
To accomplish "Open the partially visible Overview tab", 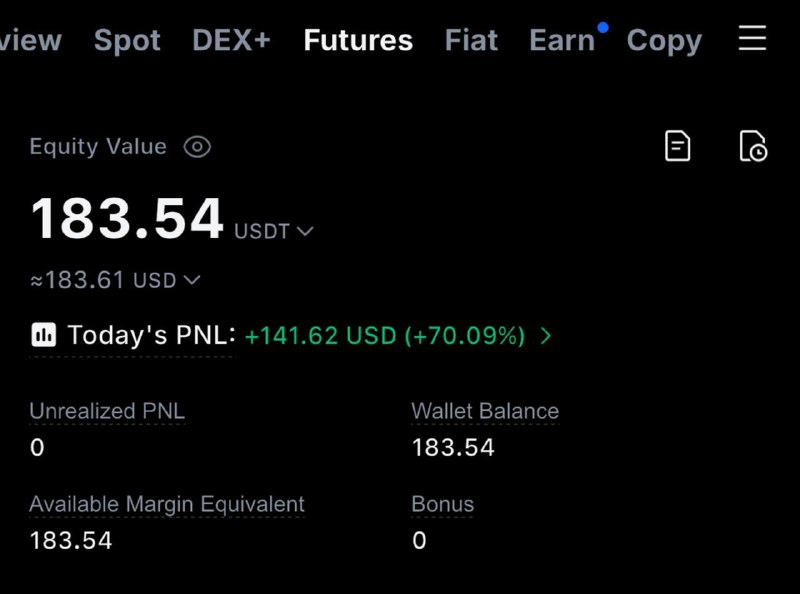I will [31, 40].
